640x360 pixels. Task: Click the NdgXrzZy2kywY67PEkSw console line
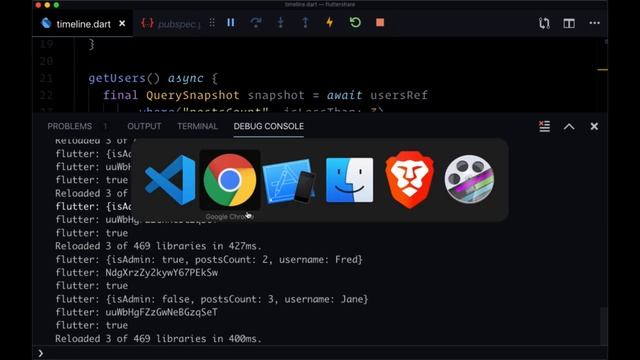click(x=137, y=273)
